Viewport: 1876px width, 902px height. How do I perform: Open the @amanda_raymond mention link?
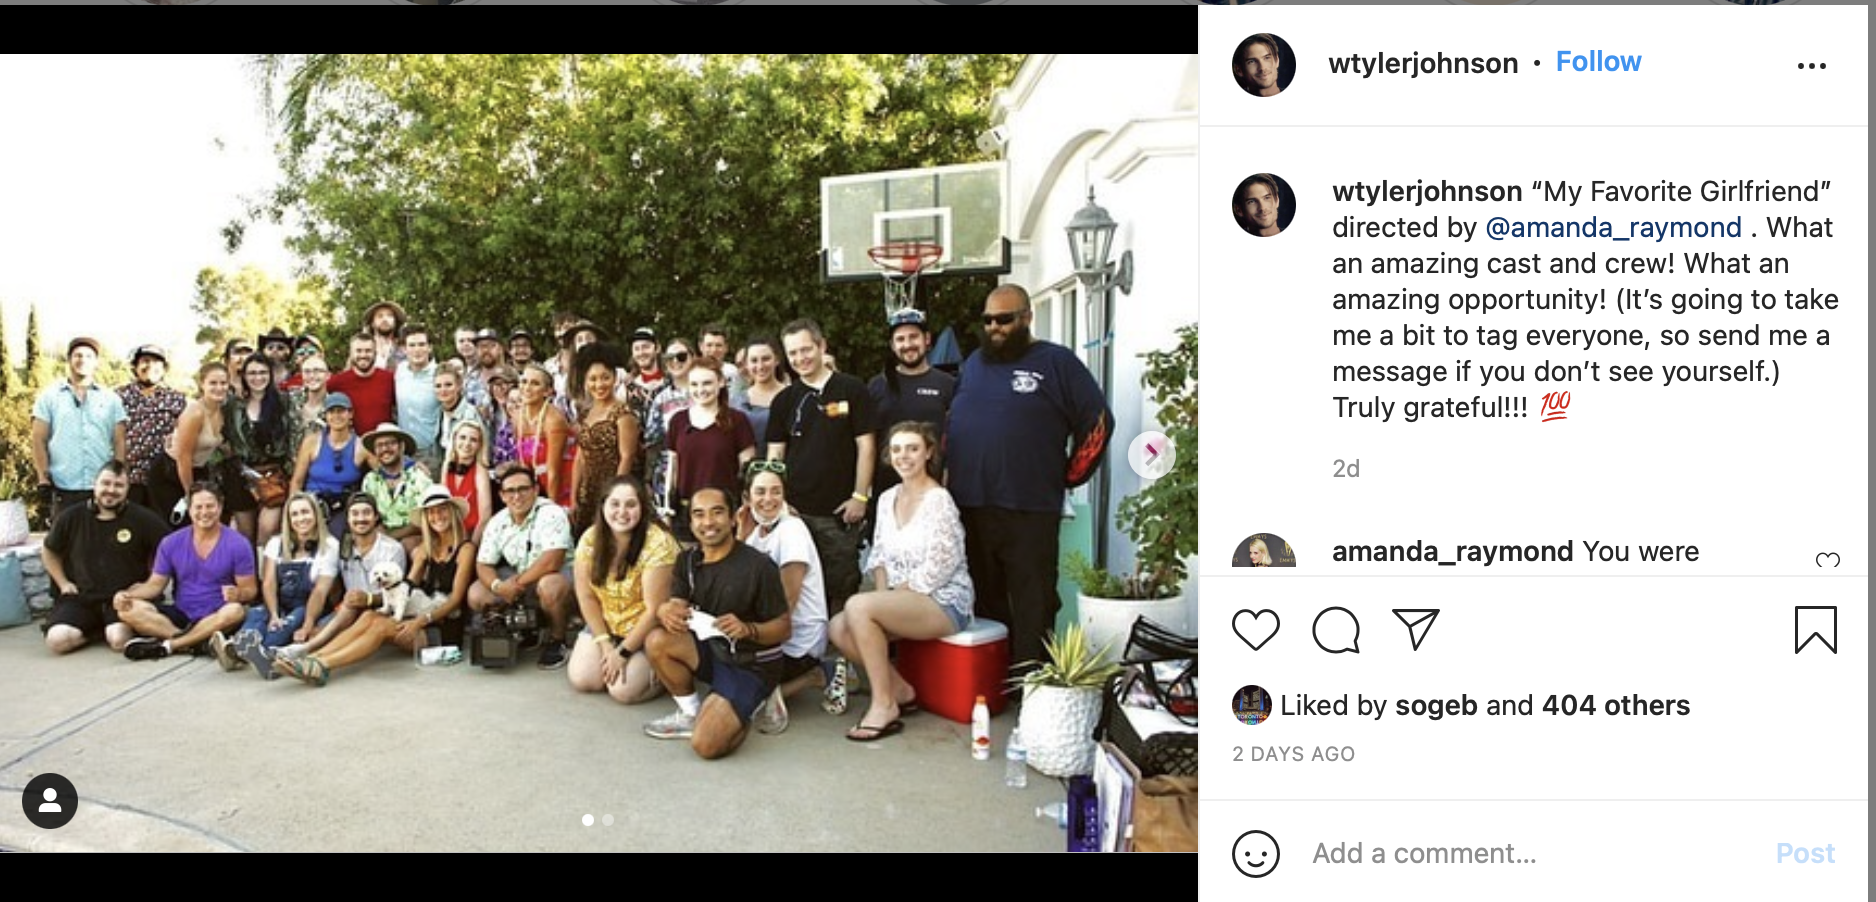1613,228
